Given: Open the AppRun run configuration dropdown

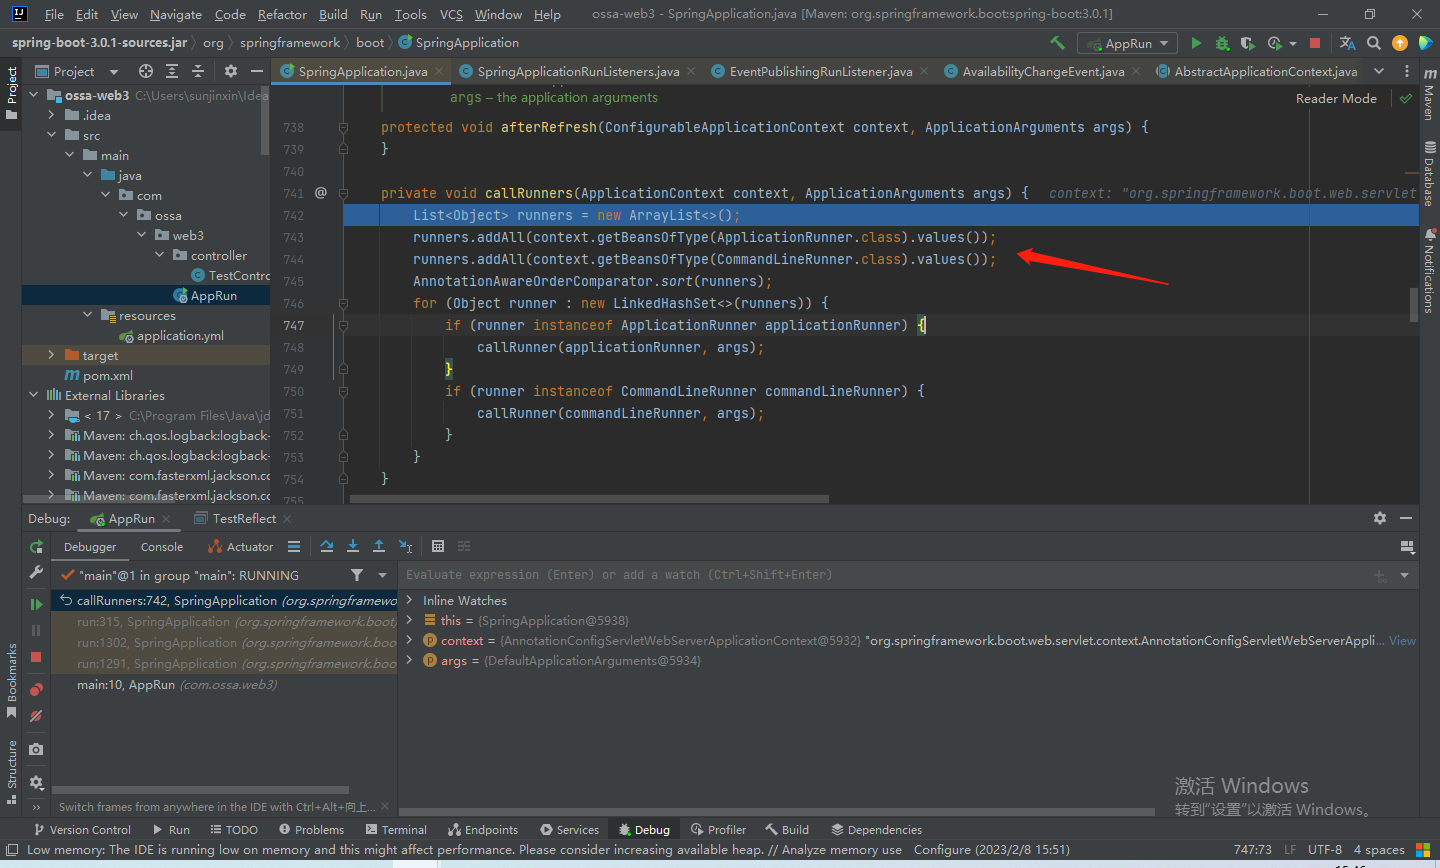Looking at the screenshot, I should (x=1127, y=43).
